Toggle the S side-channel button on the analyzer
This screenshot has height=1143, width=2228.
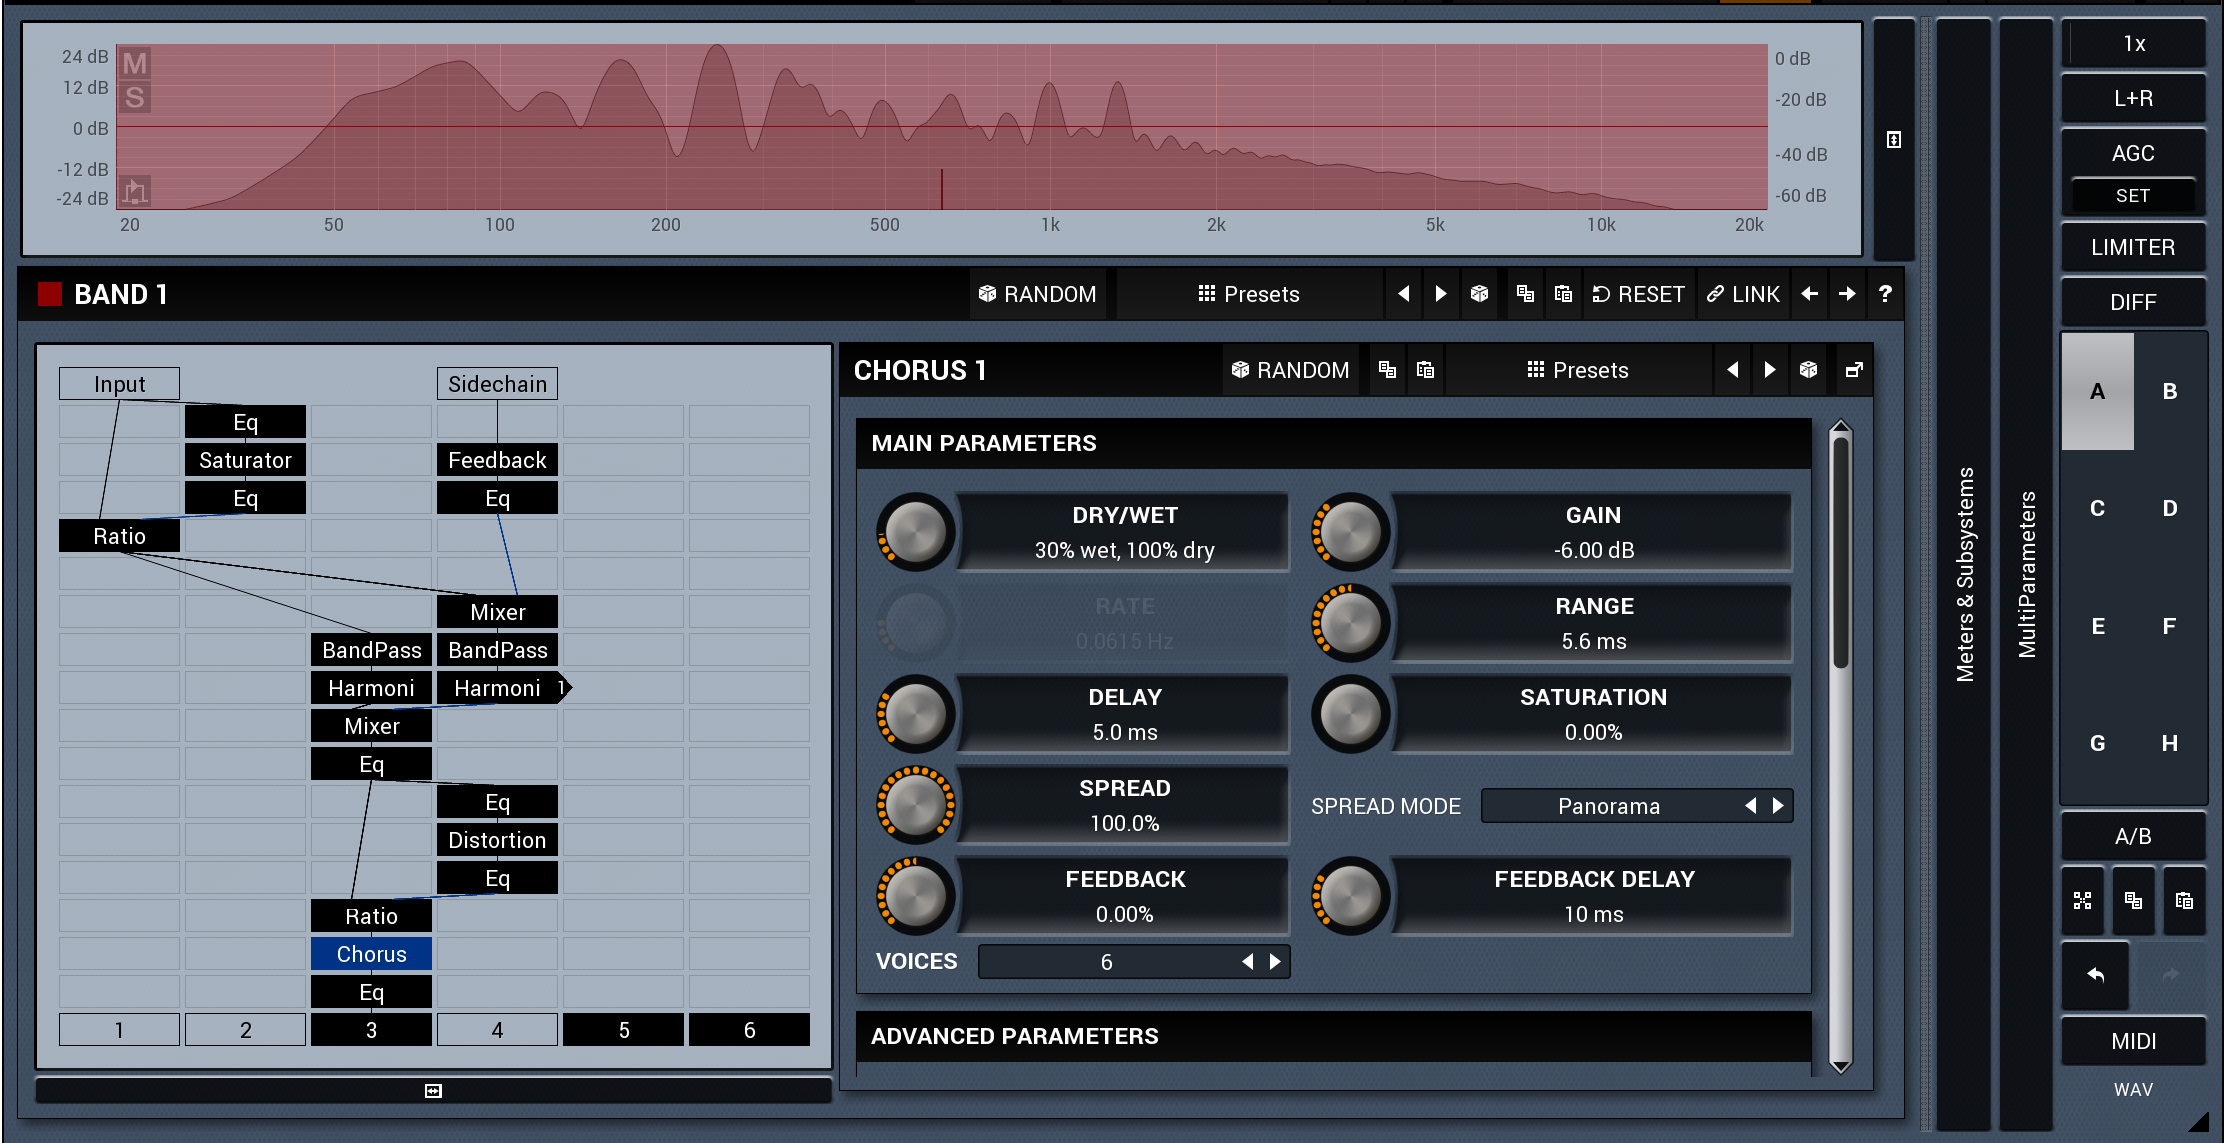pyautogui.click(x=135, y=96)
